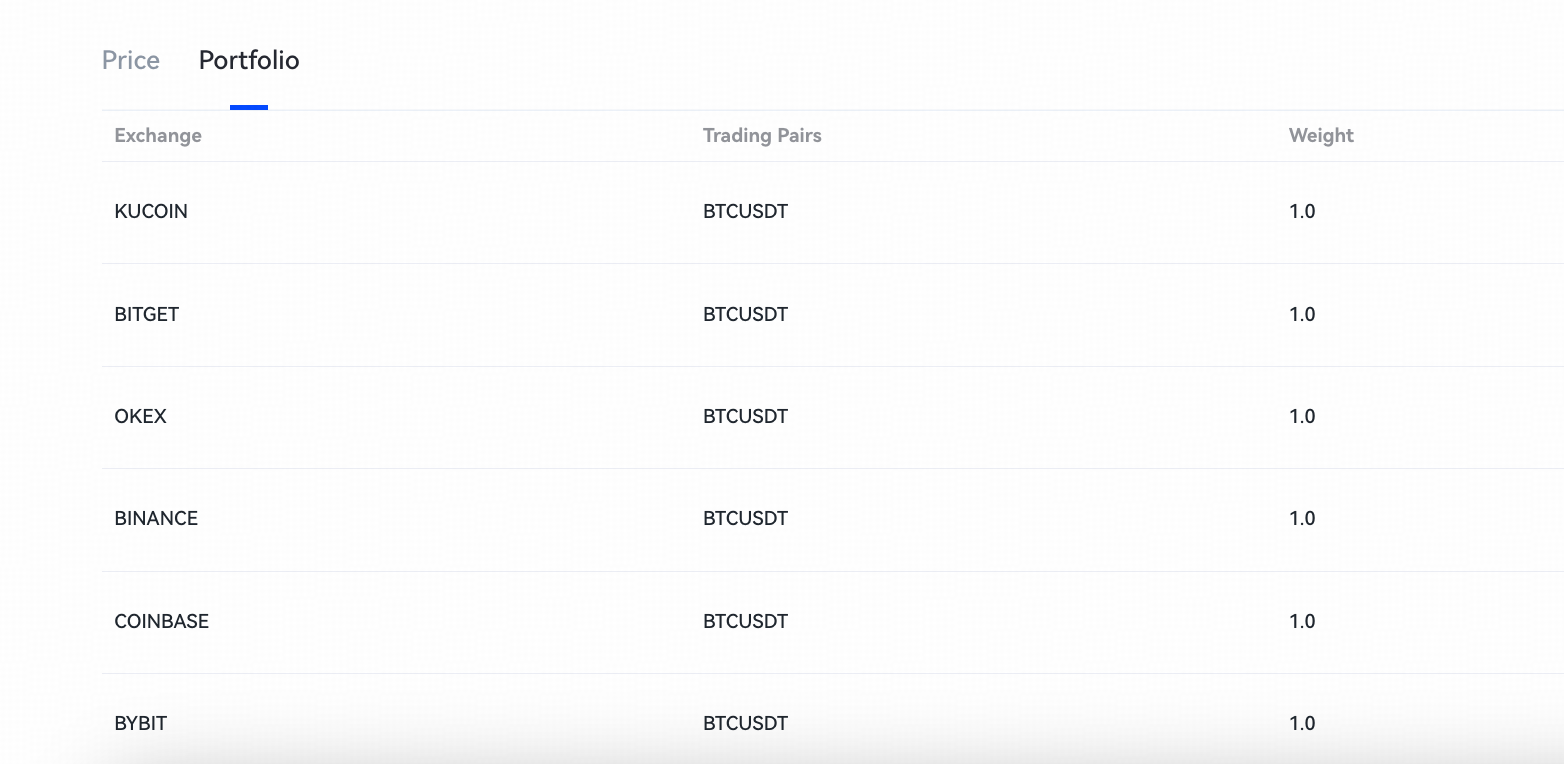Click BTCUSDT pair in COINBASE row
Viewport: 1564px width, 764px height.
point(745,621)
